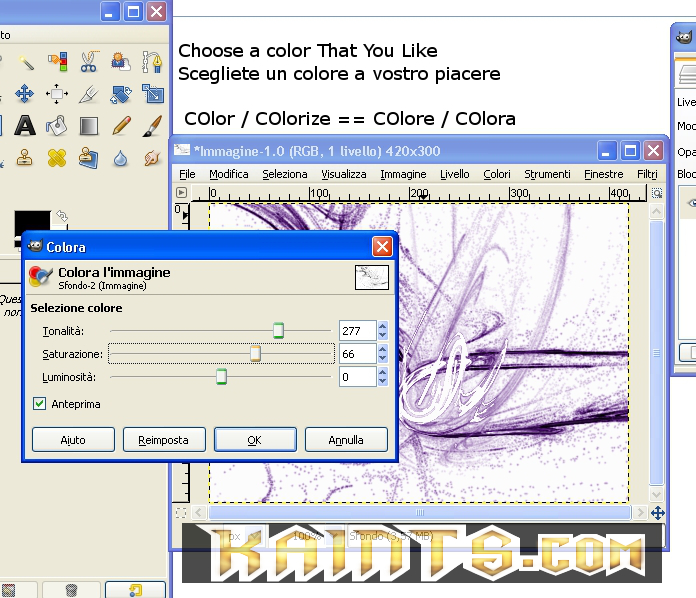Select the Clone stamp tool
Viewport: 696px width, 598px height.
click(24, 158)
